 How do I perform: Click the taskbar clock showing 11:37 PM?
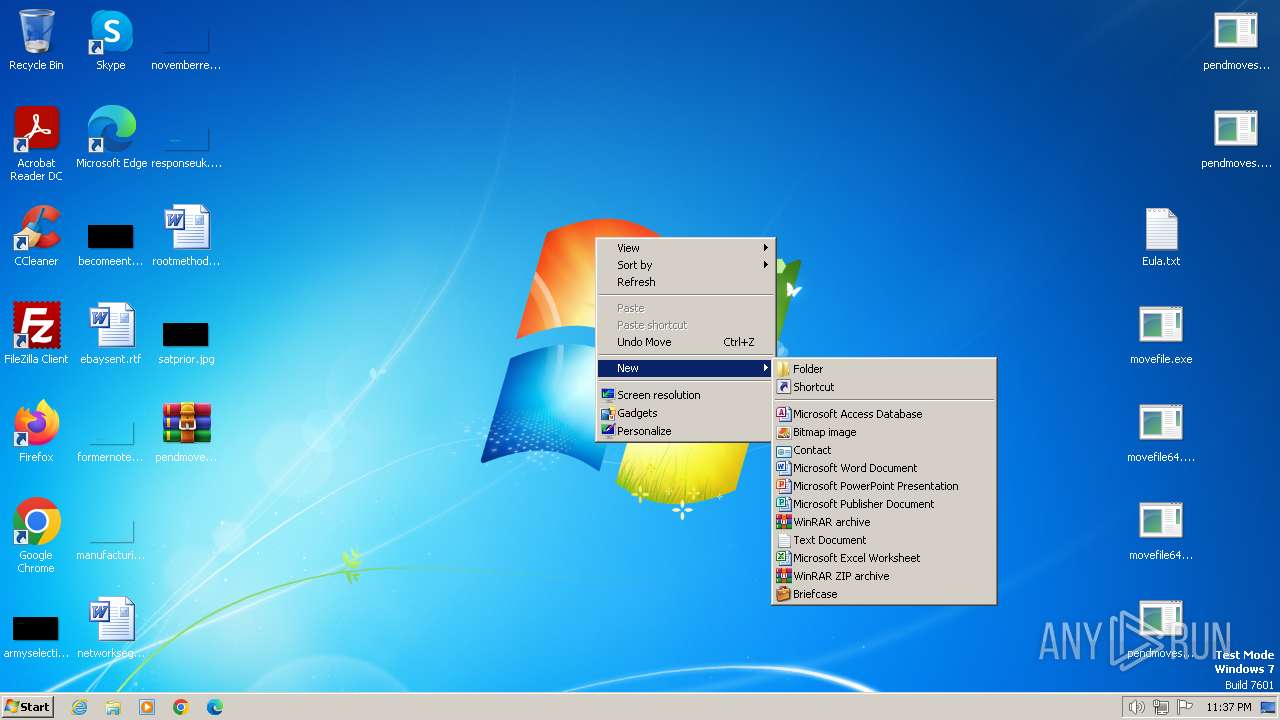1229,707
